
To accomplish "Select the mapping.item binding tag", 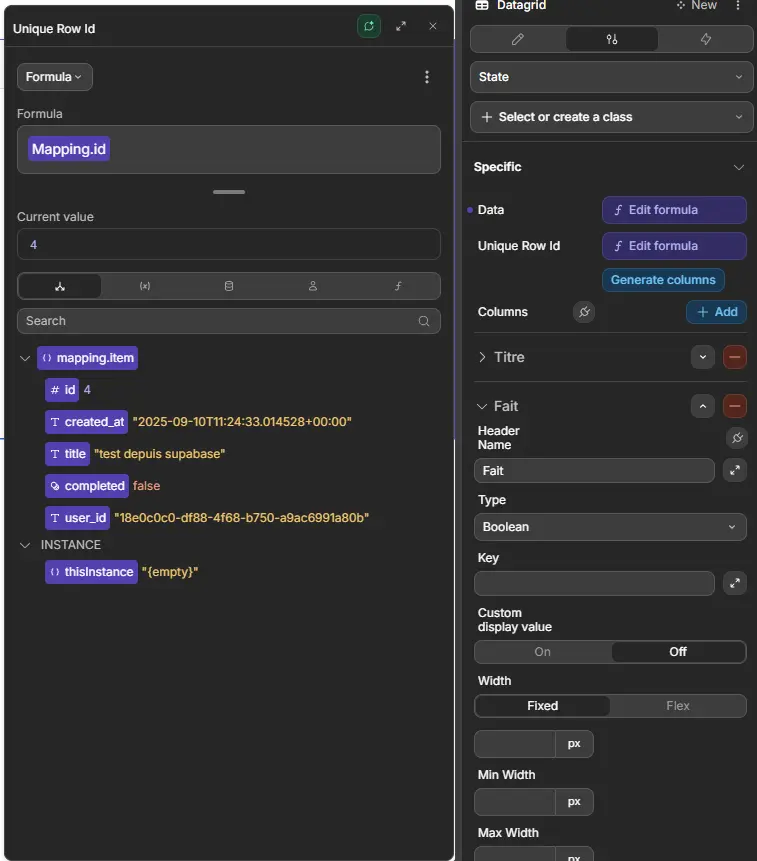I will [87, 358].
